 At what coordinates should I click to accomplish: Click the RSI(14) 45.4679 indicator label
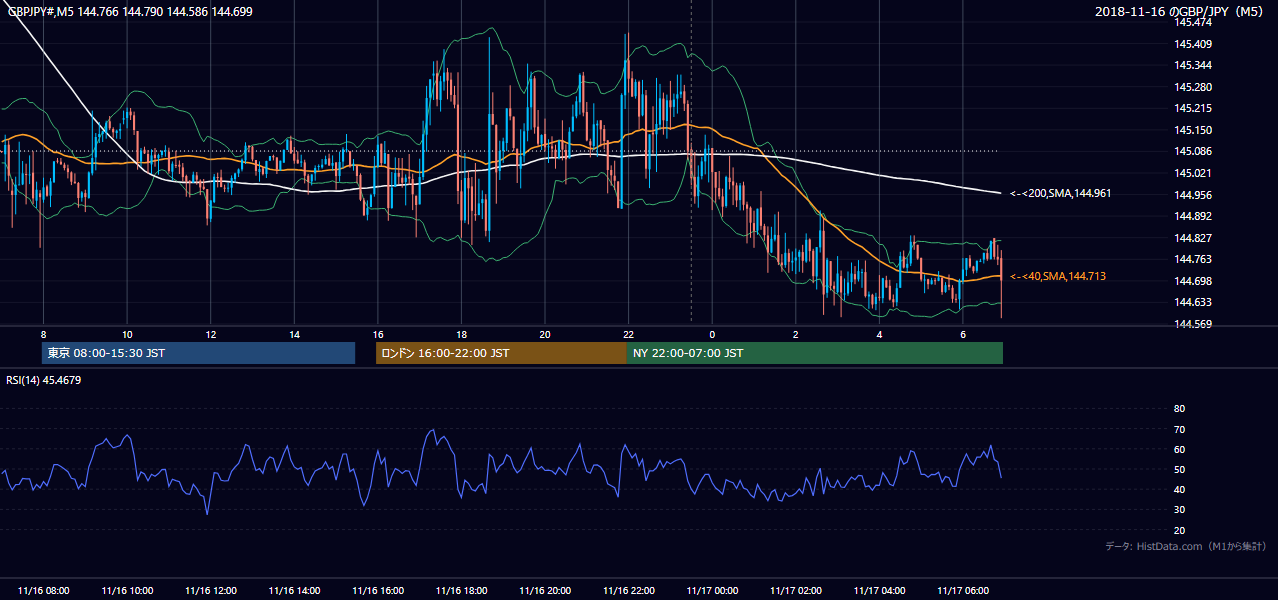[x=44, y=380]
